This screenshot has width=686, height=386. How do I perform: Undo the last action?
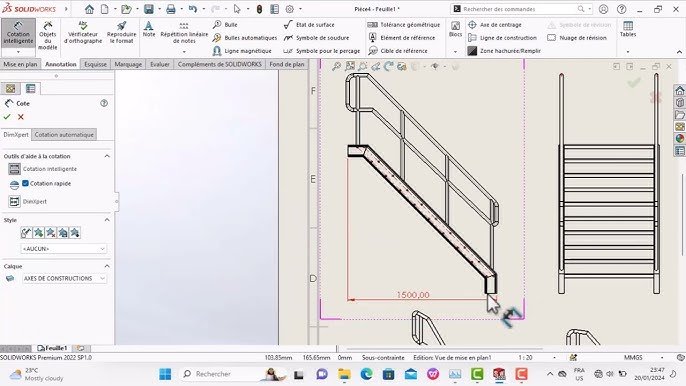pyautogui.click(x=192, y=9)
